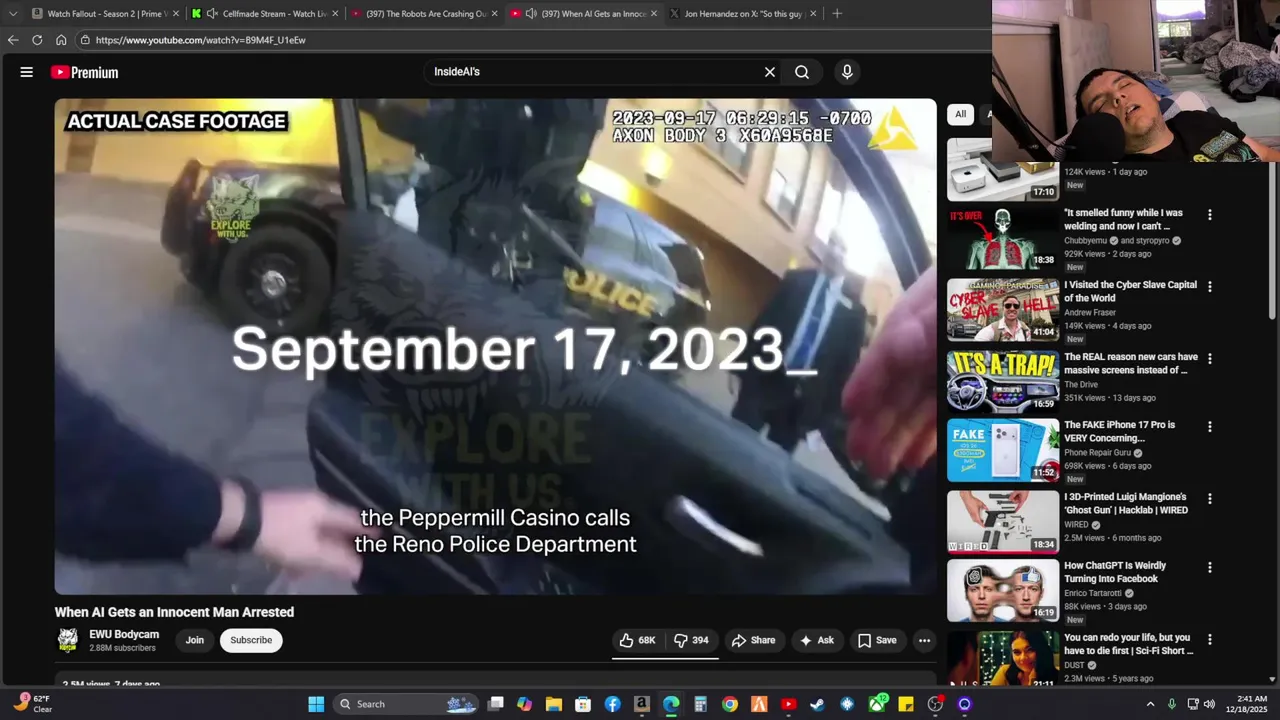
Task: Open Microsoft Store from taskbar
Action: click(x=583, y=704)
